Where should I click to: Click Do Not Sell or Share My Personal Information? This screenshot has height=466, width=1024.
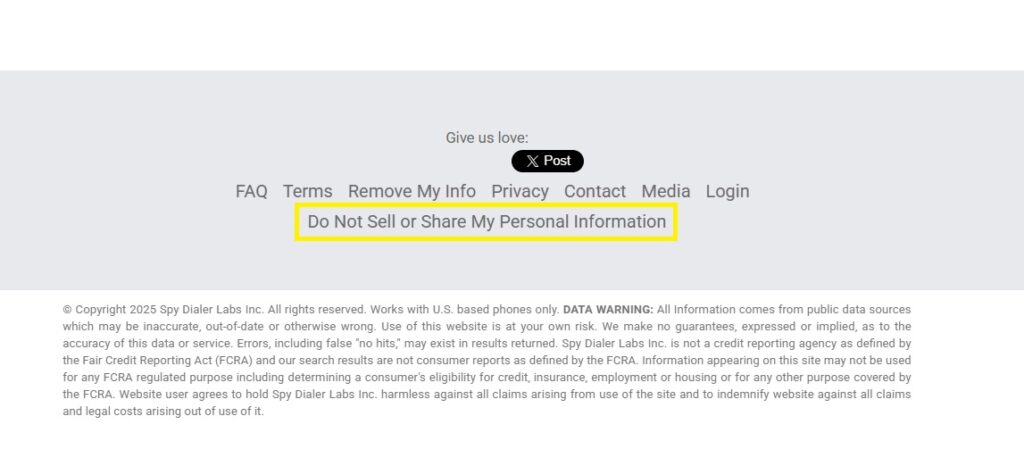pyautogui.click(x=487, y=222)
